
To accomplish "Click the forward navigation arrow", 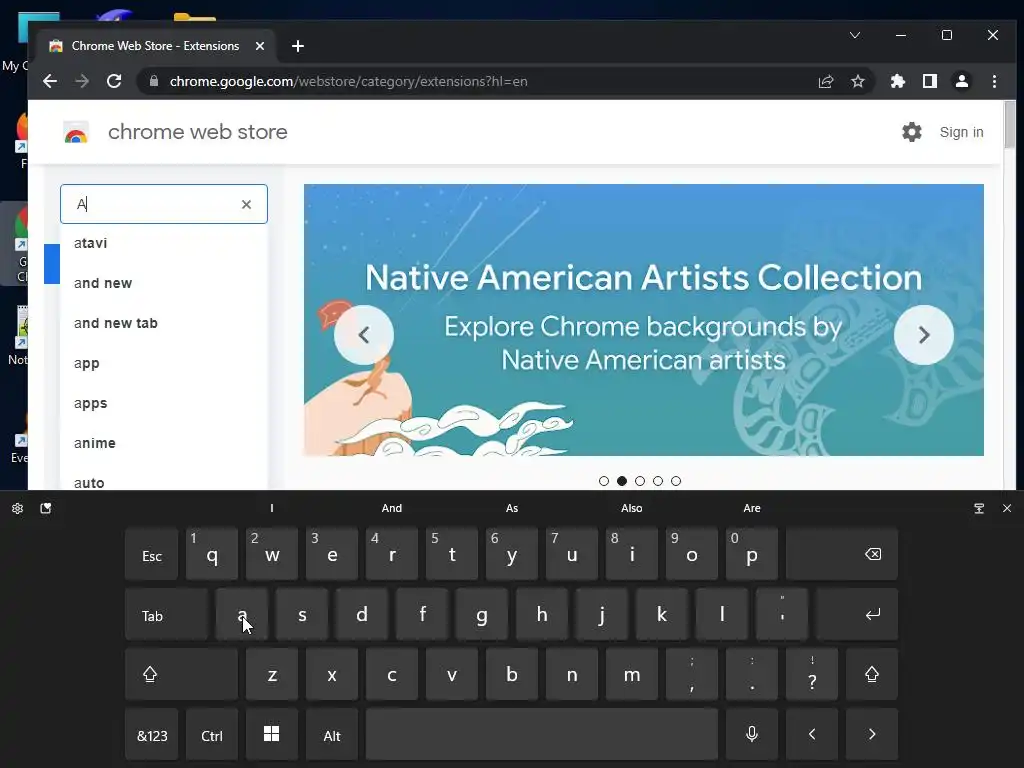I will (x=82, y=81).
